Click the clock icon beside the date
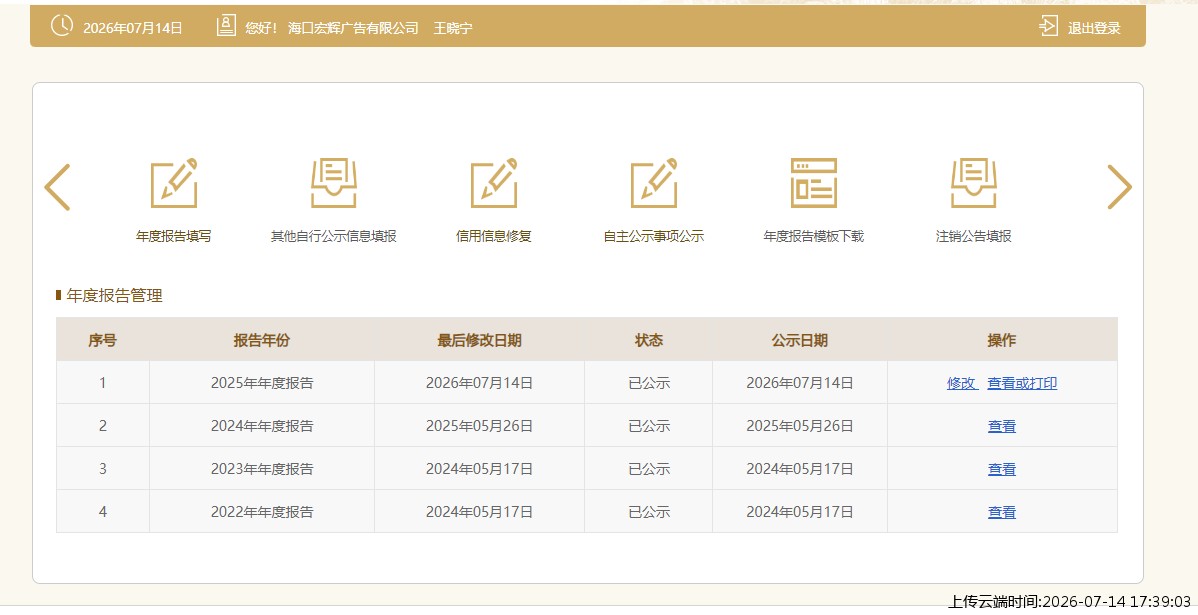Screen dimensions: 1198x615 62,26
